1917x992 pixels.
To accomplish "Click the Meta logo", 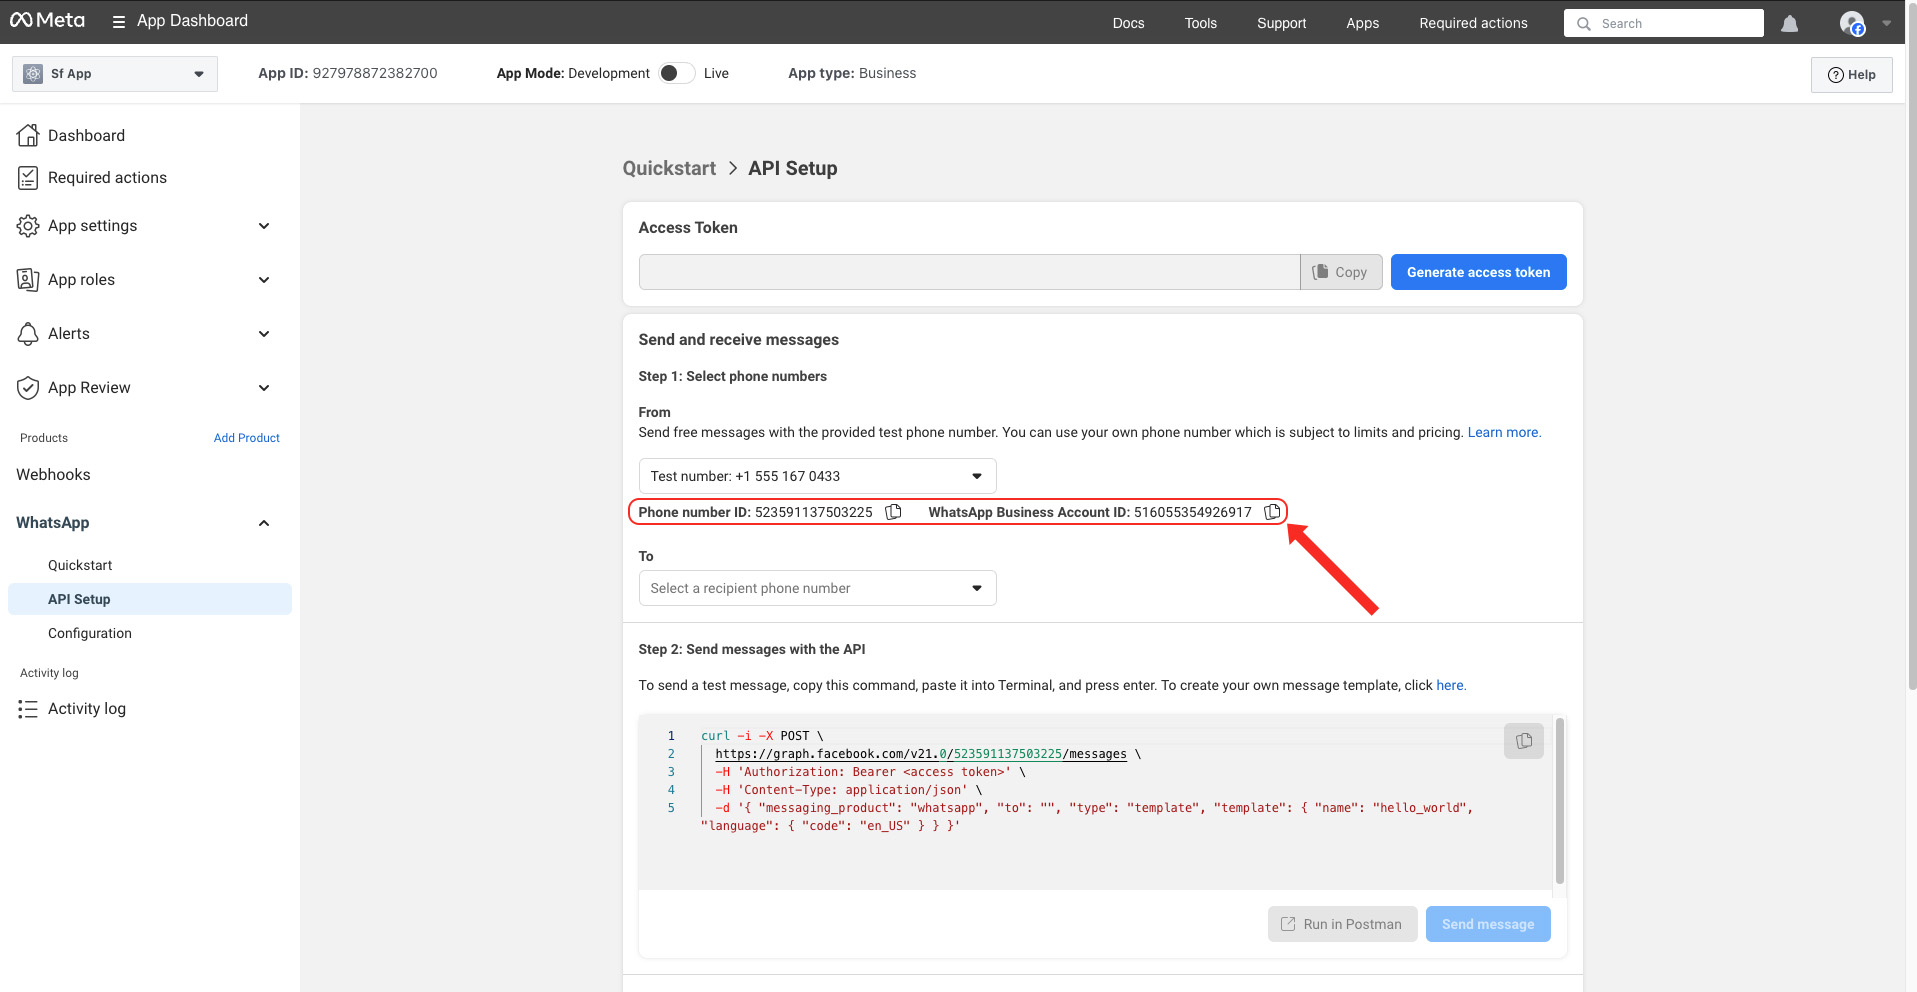I will point(47,21).
